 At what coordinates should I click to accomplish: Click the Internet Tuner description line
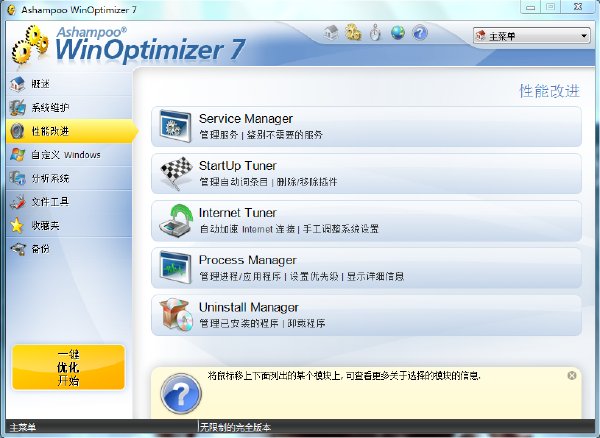[x=289, y=229]
